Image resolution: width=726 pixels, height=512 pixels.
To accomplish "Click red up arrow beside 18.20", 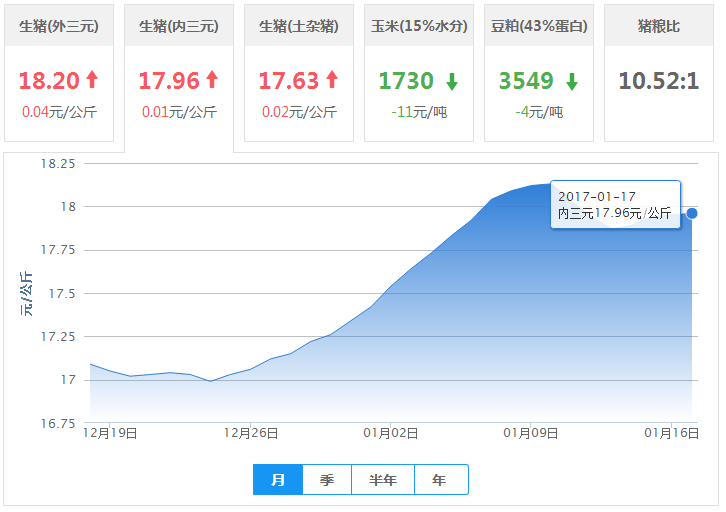I will [92, 80].
